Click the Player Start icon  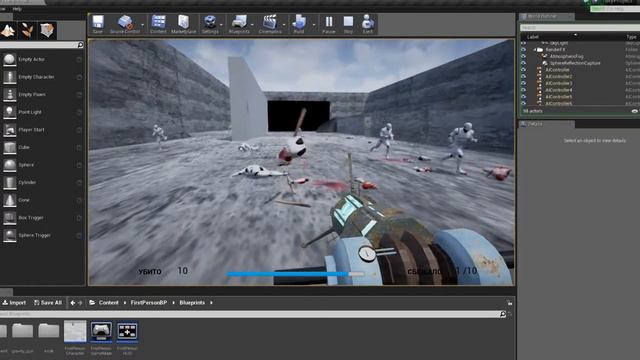click(9, 130)
